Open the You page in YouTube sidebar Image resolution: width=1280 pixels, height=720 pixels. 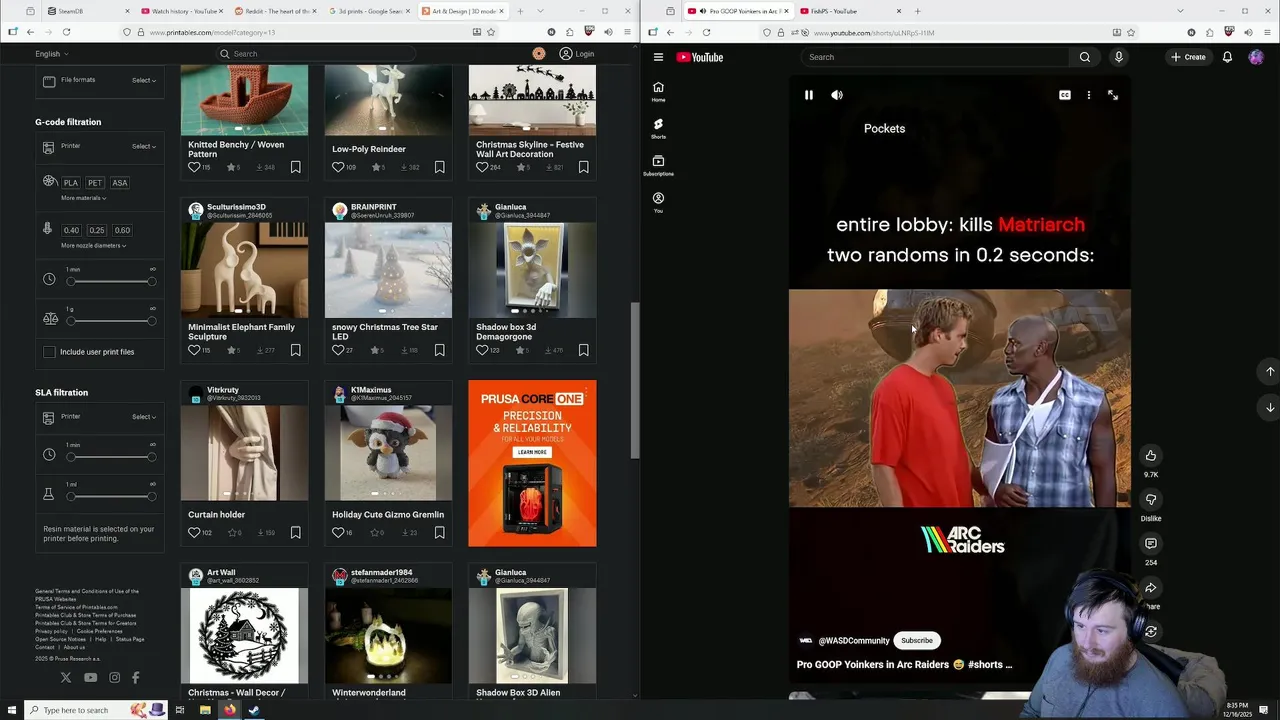click(658, 202)
